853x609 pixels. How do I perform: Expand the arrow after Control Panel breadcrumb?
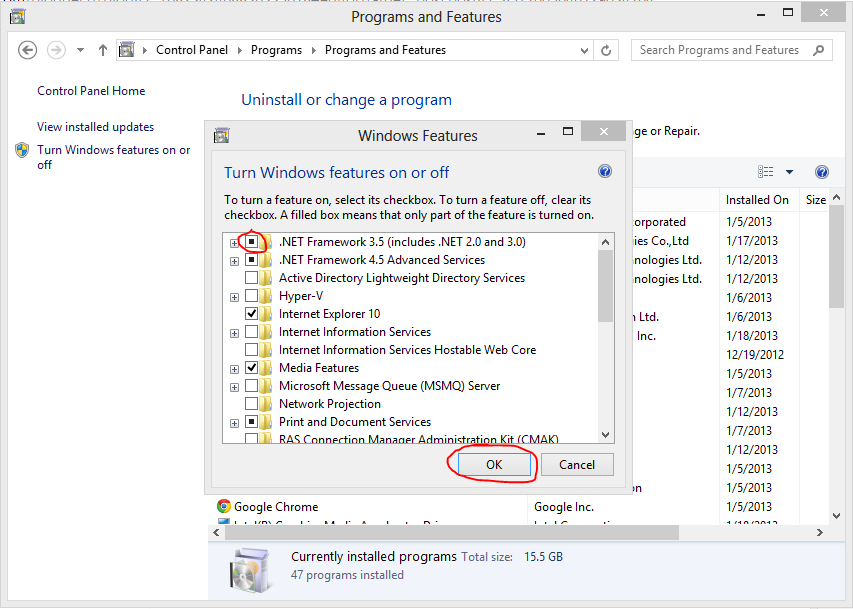239,51
